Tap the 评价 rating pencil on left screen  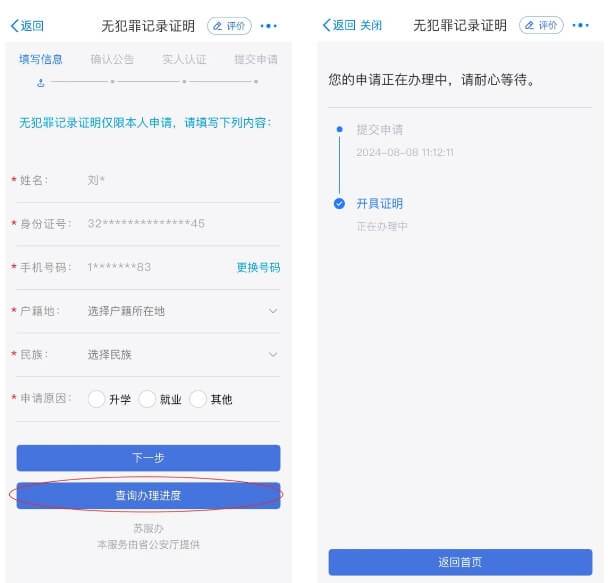[229, 26]
